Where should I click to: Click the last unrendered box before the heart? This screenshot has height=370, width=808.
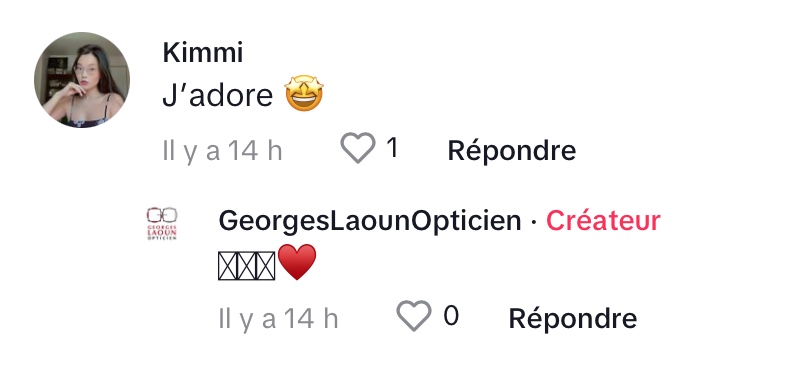click(266, 266)
